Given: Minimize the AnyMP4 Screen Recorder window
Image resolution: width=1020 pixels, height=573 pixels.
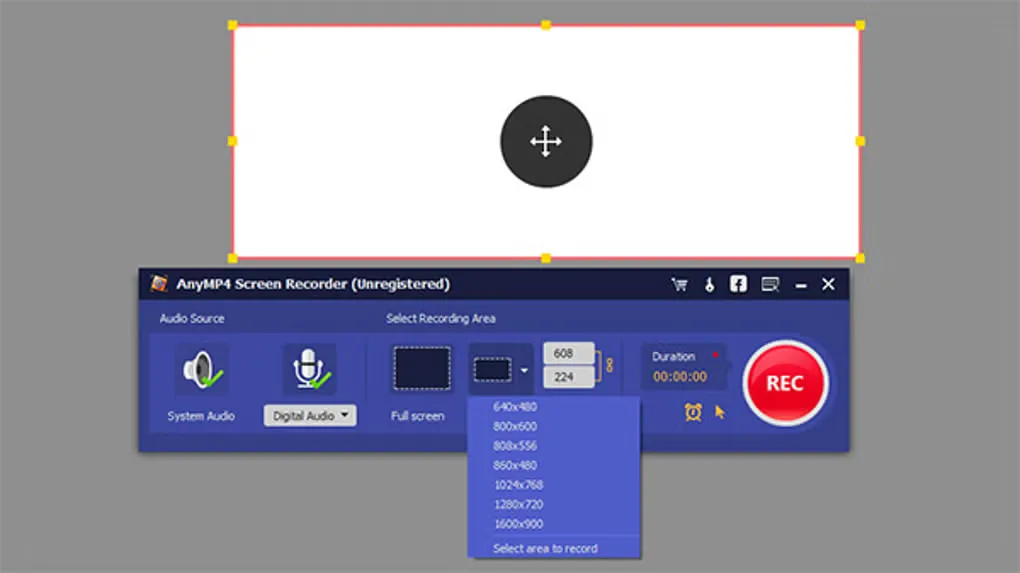Looking at the screenshot, I should 801,286.
